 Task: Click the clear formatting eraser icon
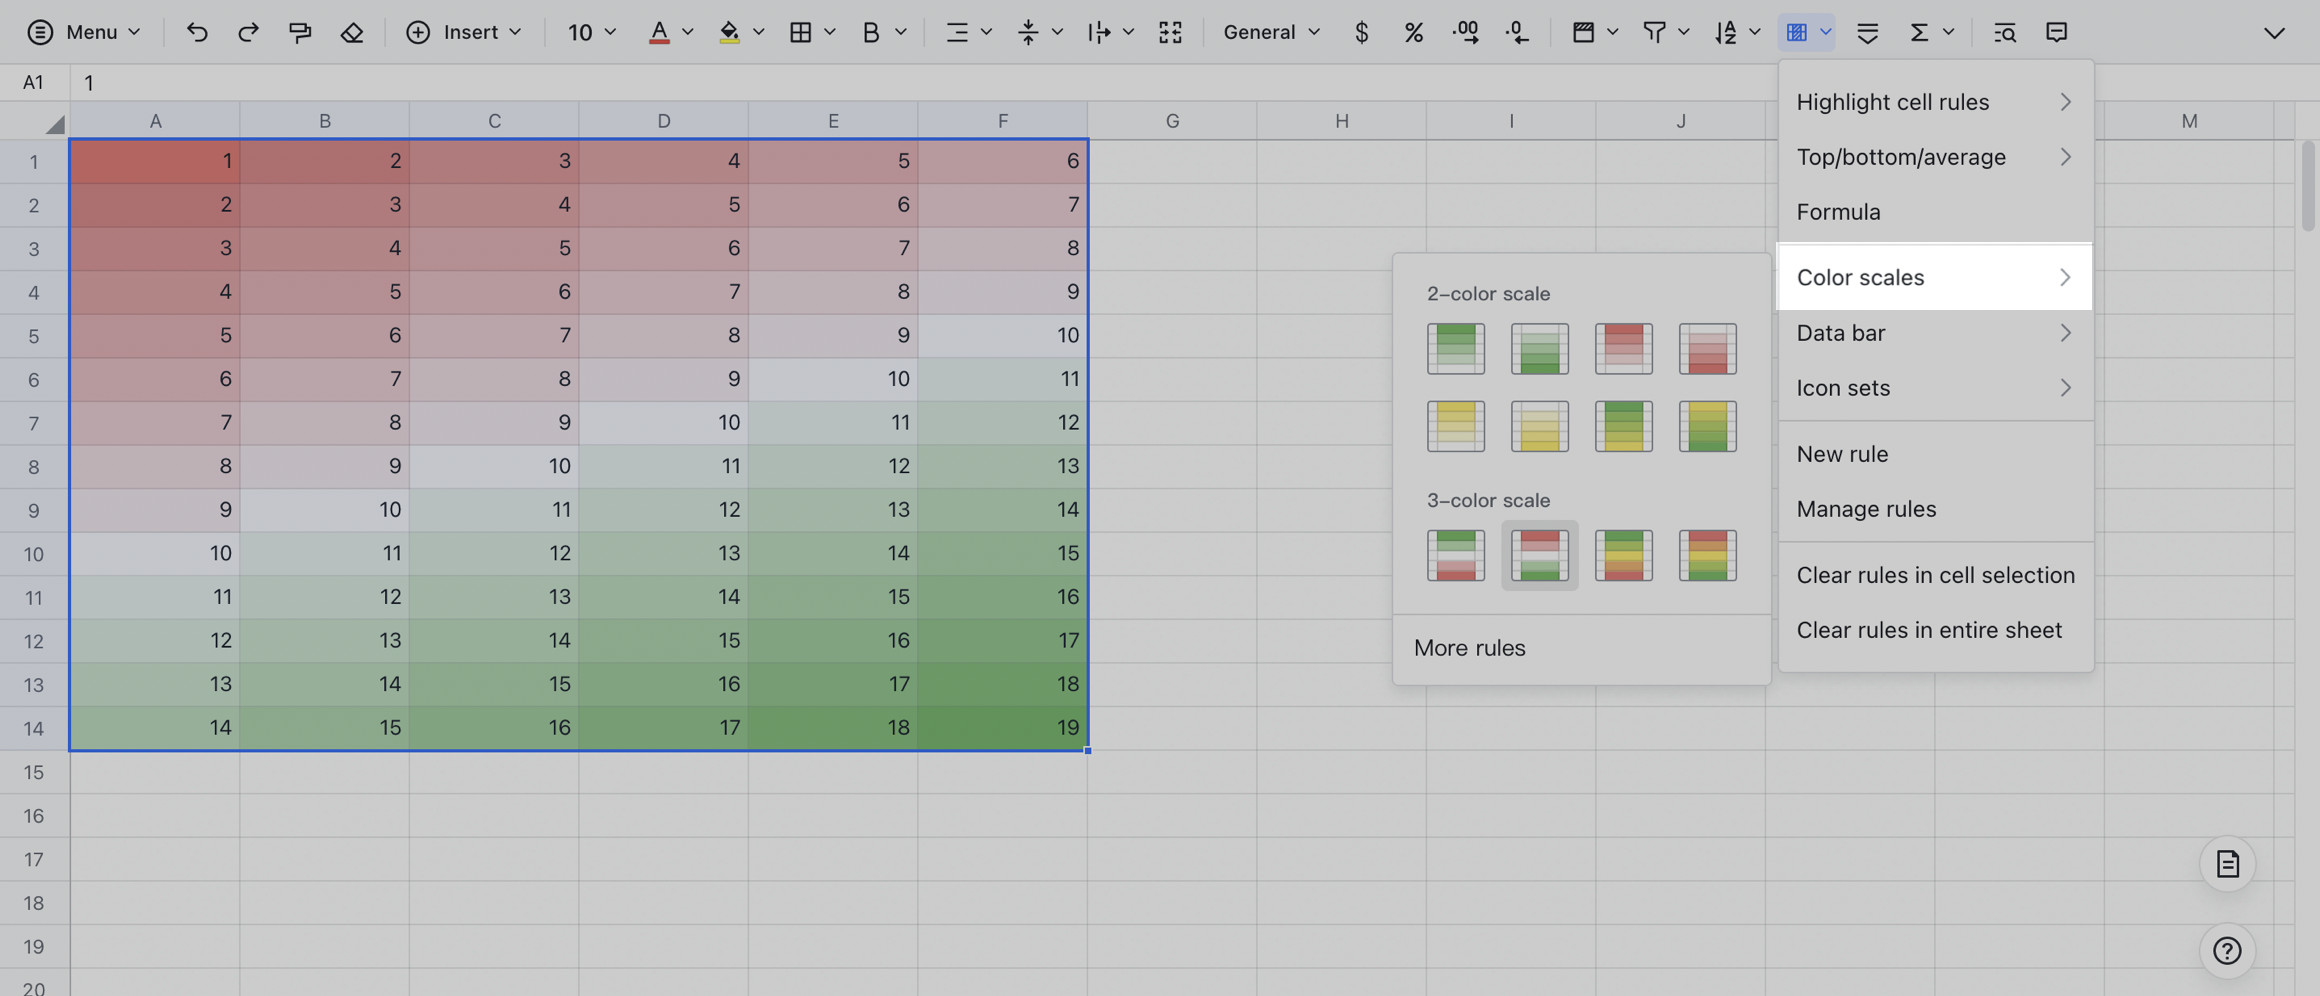(x=352, y=32)
